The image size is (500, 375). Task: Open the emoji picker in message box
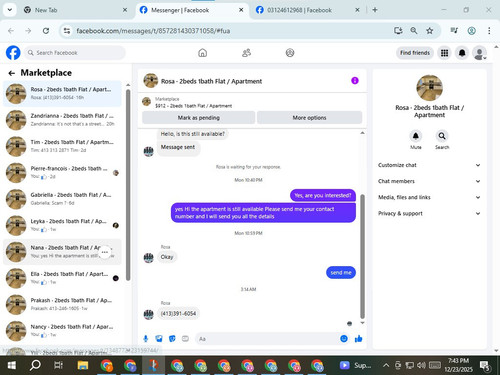coord(344,339)
